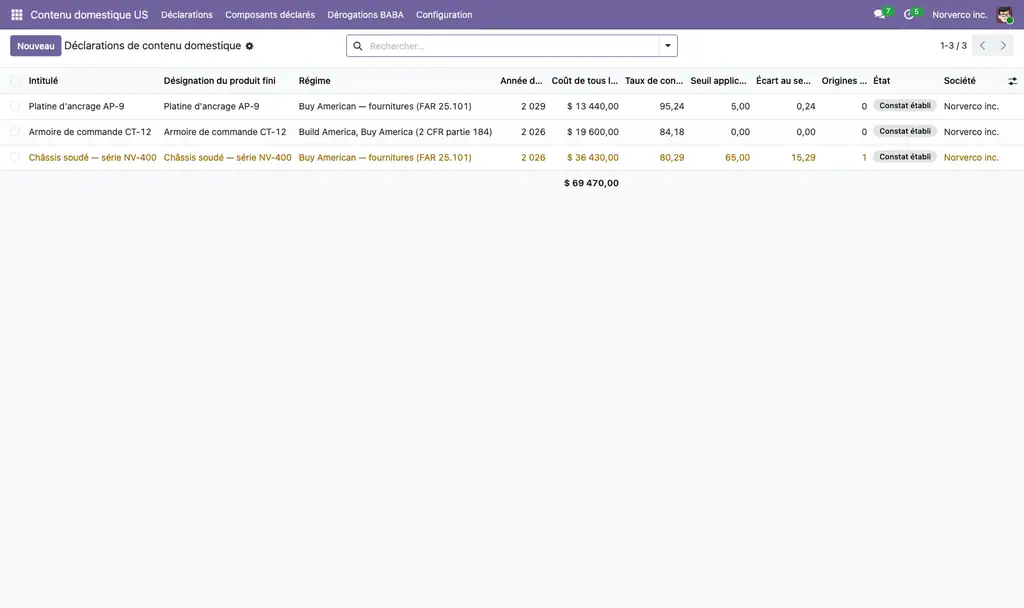Sort by the Régime column header

click(314, 81)
